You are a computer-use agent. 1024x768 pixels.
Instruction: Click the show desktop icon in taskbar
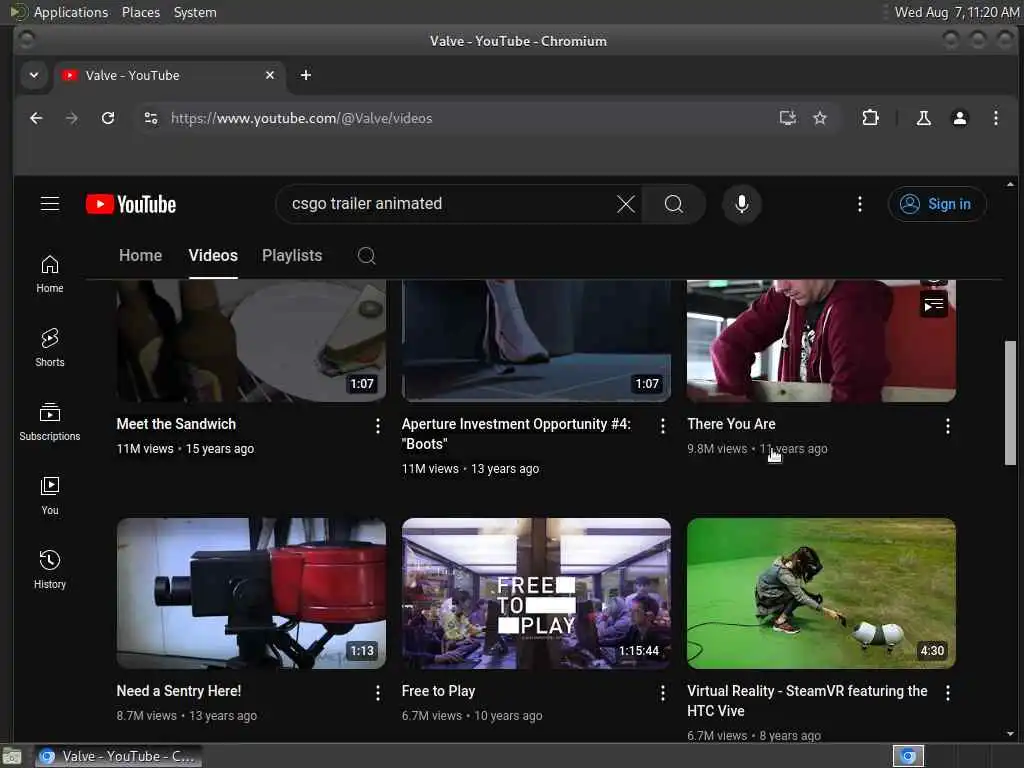point(11,756)
